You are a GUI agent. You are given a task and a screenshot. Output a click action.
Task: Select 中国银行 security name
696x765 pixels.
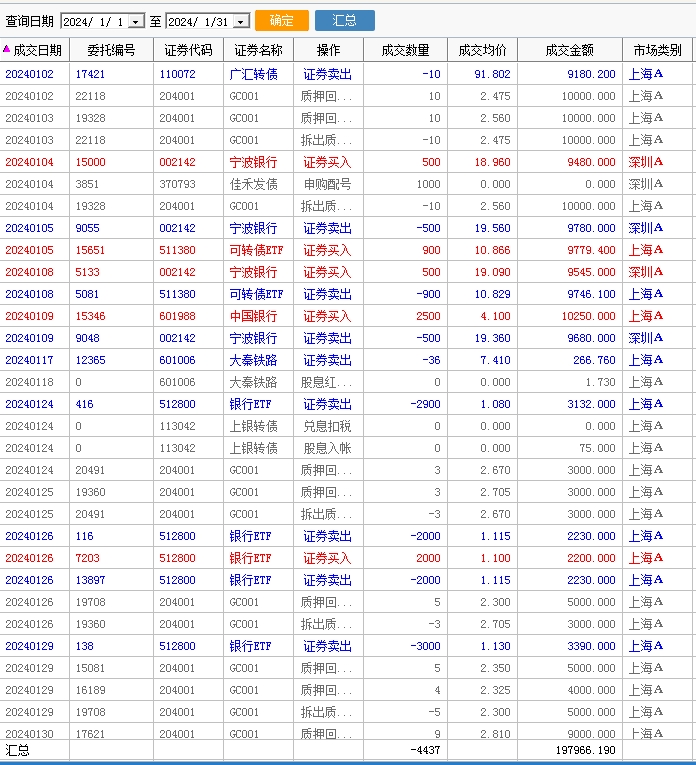point(254,316)
